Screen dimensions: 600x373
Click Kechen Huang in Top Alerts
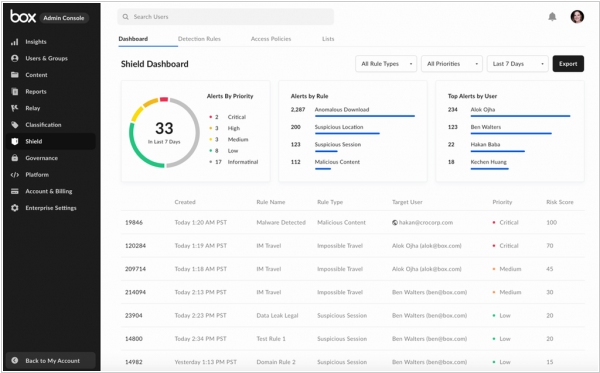[x=488, y=162]
